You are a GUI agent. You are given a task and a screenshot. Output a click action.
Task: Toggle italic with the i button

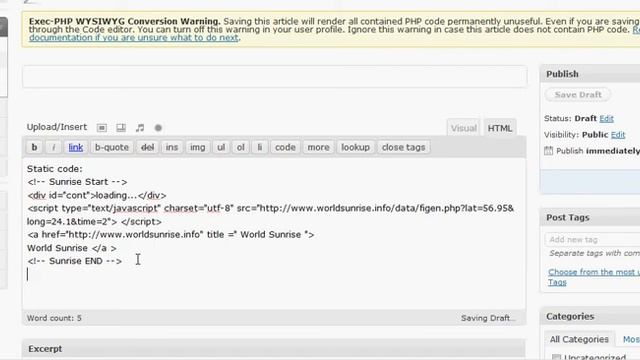point(53,147)
